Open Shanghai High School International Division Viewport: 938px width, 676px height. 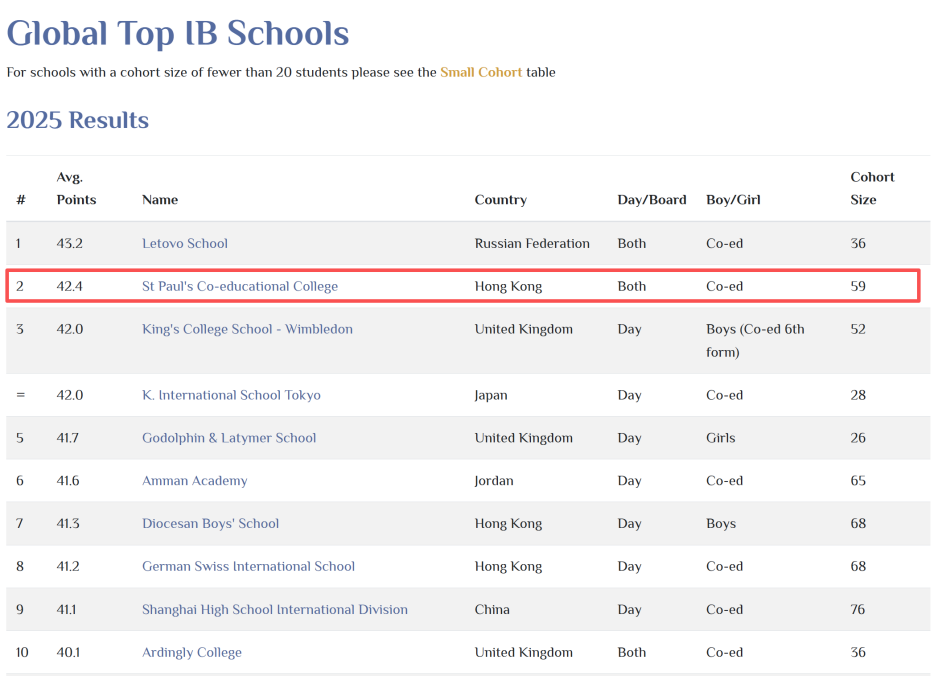275,609
